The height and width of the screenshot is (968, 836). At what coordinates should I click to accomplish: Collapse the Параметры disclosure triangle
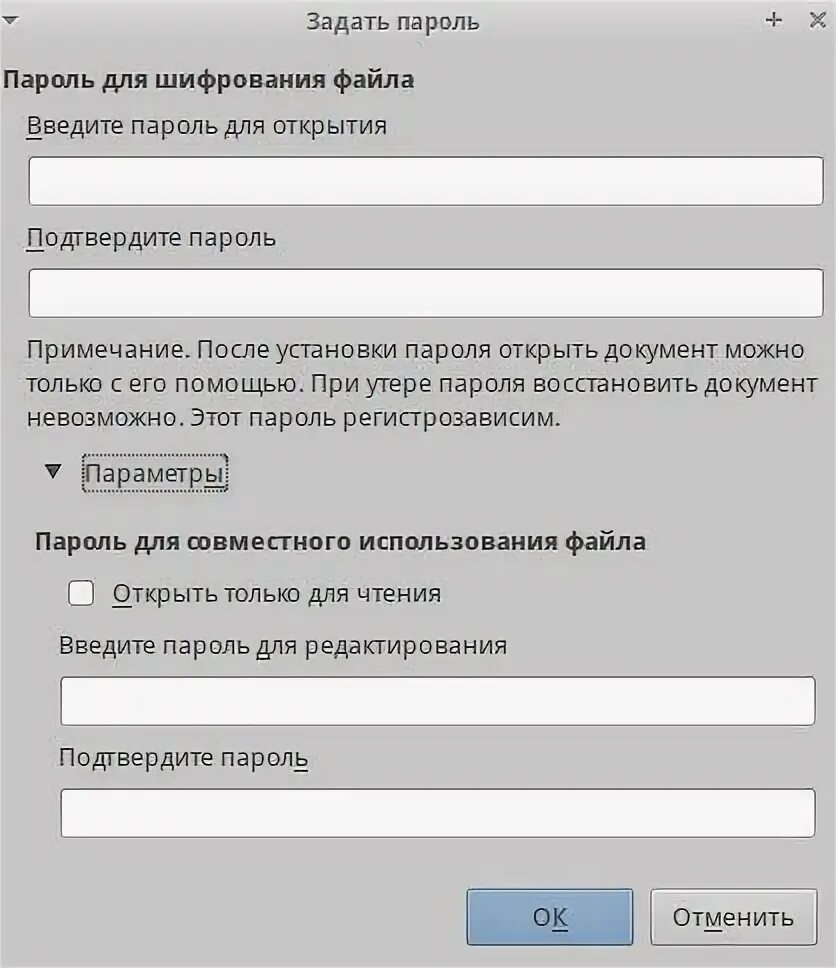point(53,472)
